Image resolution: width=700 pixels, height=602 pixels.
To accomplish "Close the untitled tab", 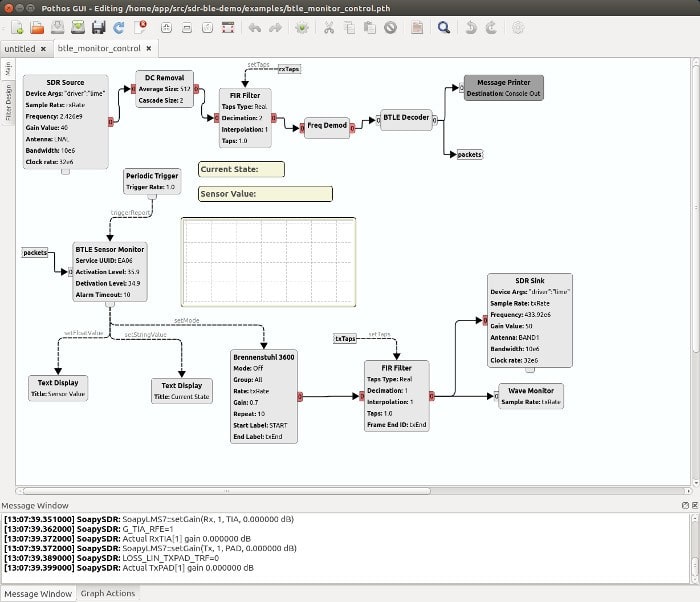I will point(43,49).
